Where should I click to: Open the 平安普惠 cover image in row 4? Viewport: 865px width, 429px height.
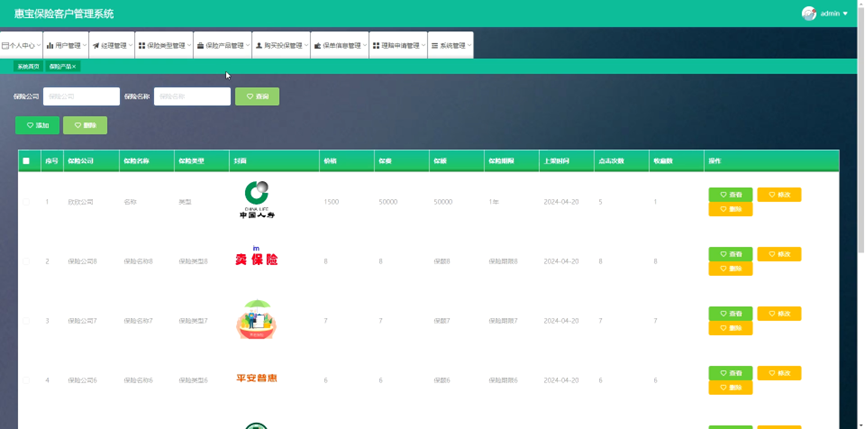point(257,378)
